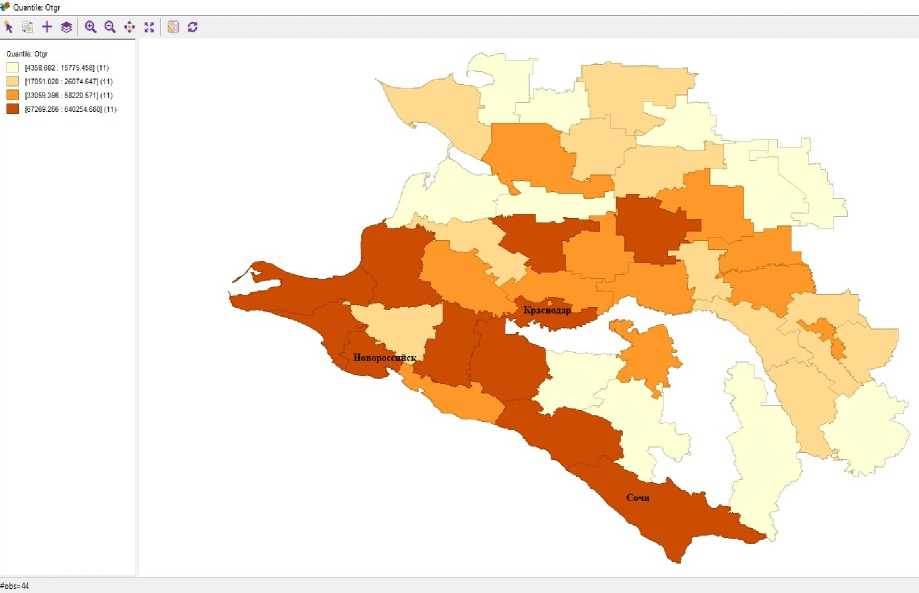Click the dark brown legend color swatch
Screen dimensions: 919x593
pos(13,109)
